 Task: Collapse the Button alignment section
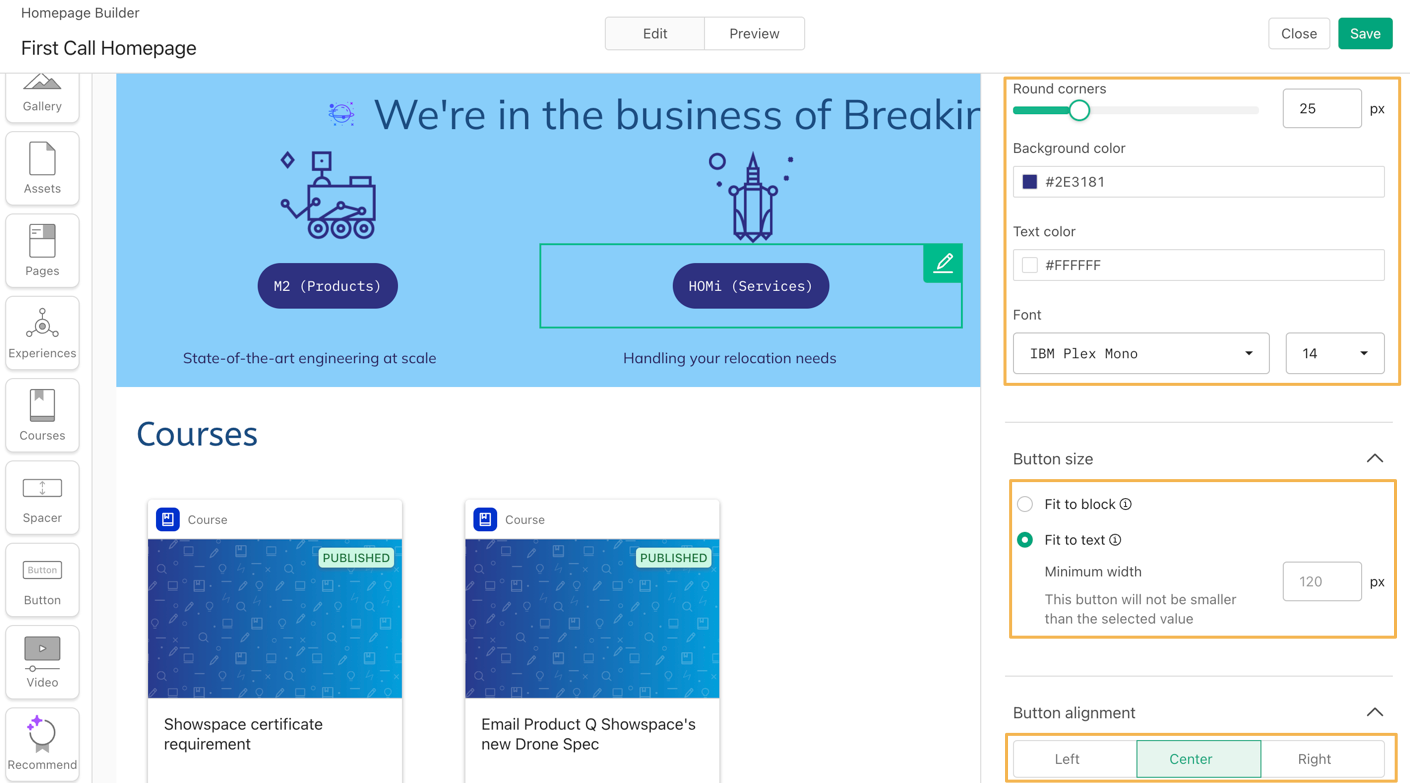pos(1375,712)
